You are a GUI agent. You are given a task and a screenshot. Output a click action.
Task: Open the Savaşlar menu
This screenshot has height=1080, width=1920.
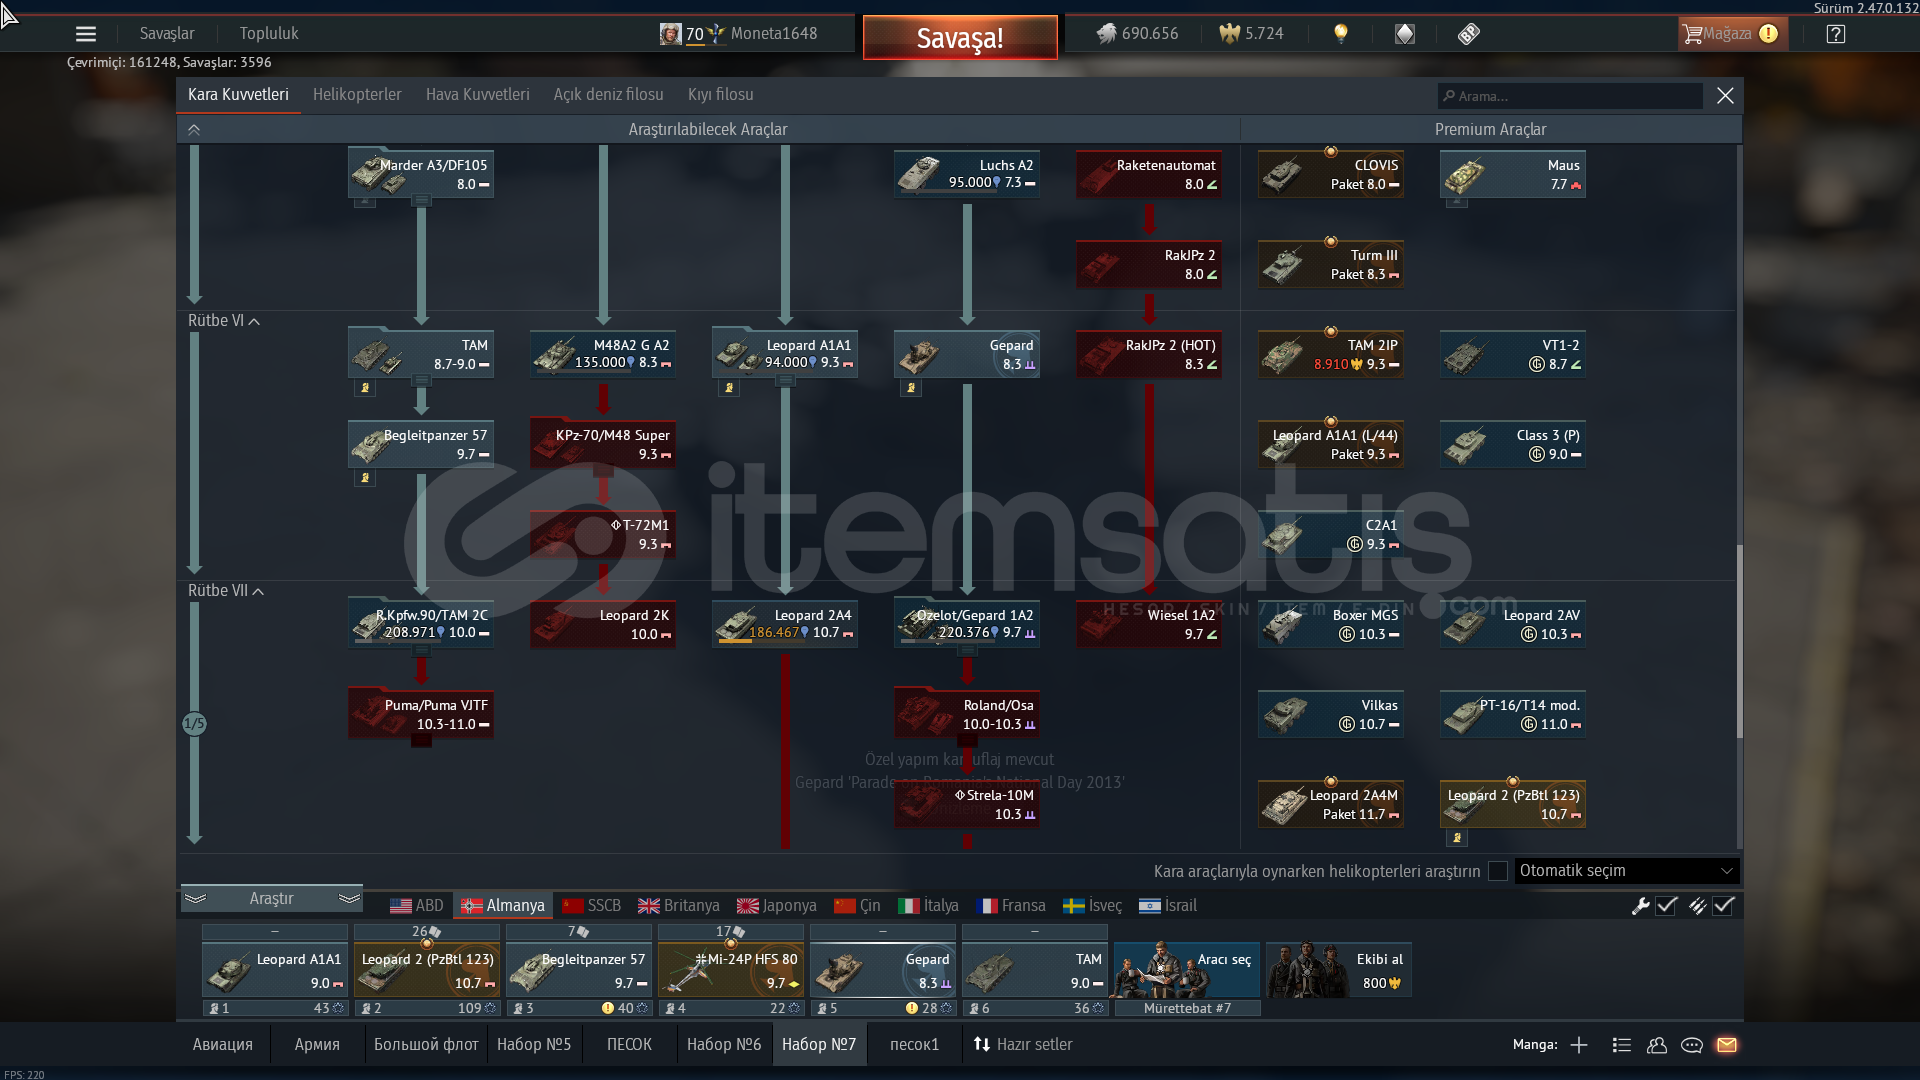coord(167,34)
